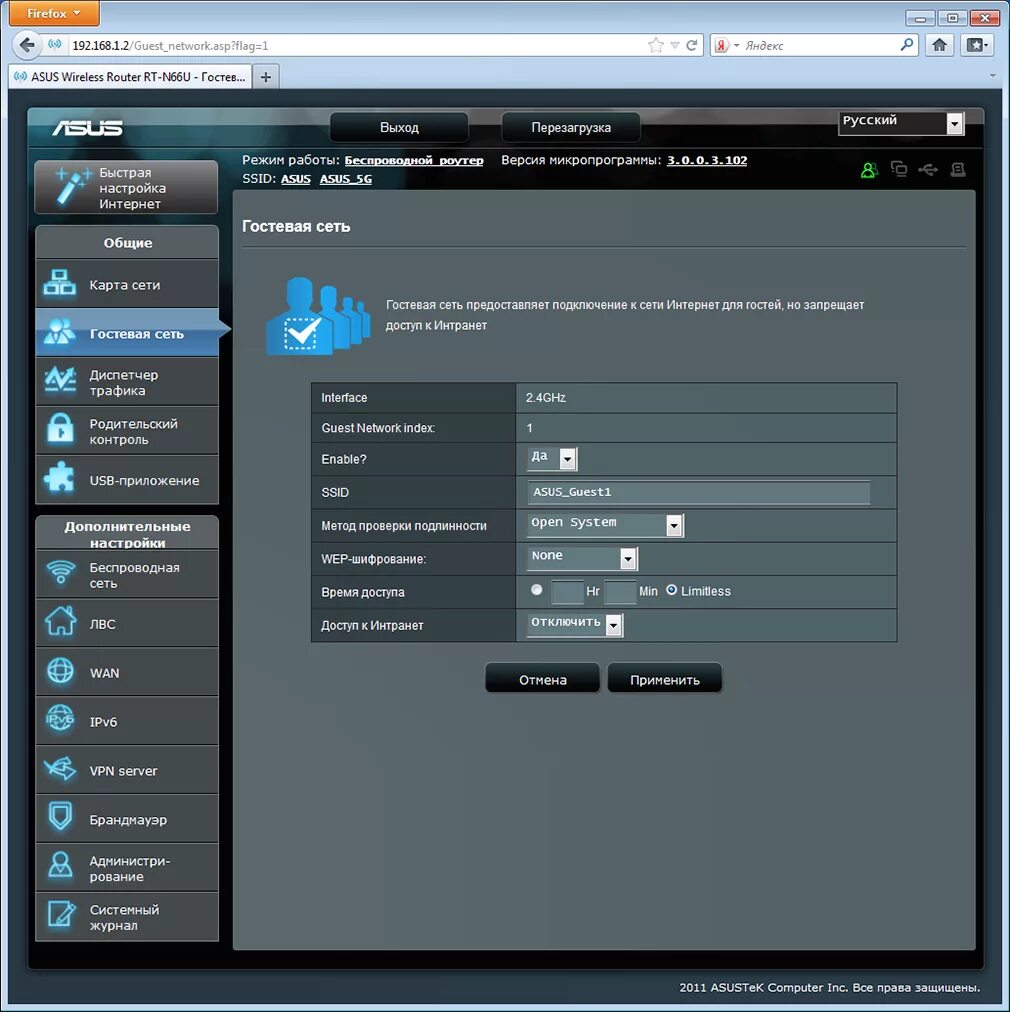Screen dimensions: 1010x1012
Task: Click the green guest network status icon
Action: [x=869, y=170]
